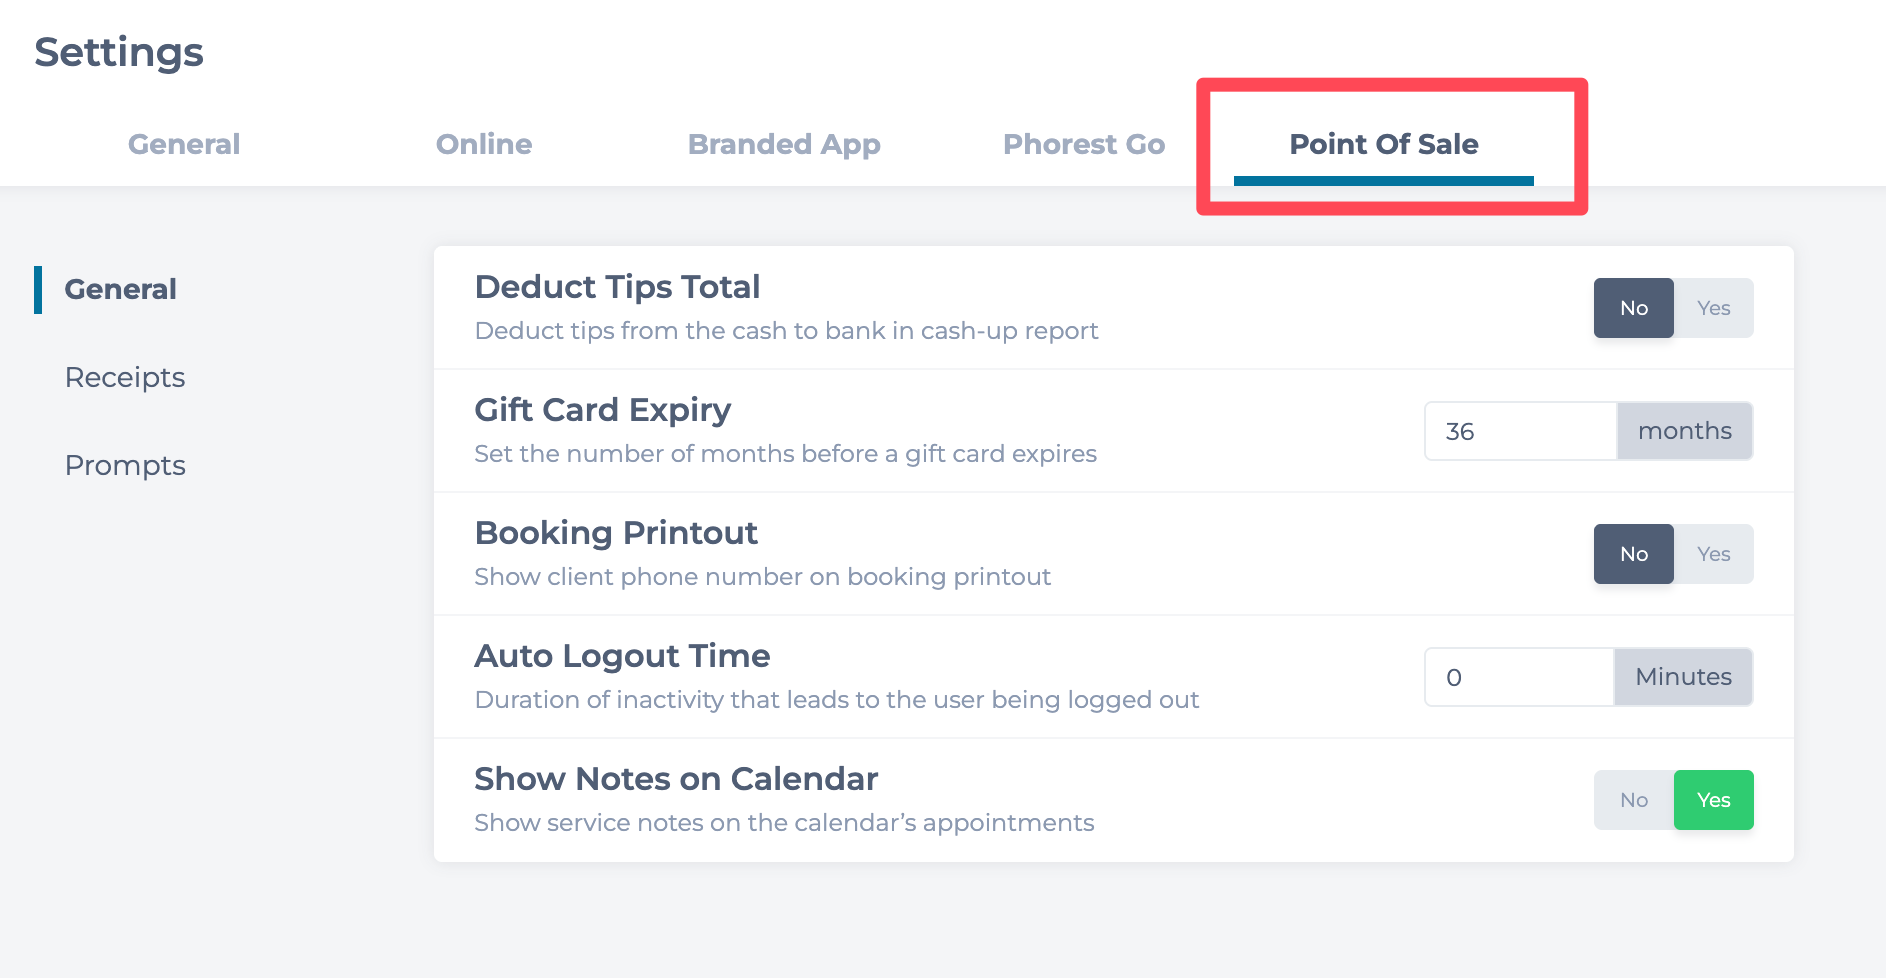The height and width of the screenshot is (978, 1886).
Task: Click Yes for Show Notes on Calendar
Action: (1713, 800)
